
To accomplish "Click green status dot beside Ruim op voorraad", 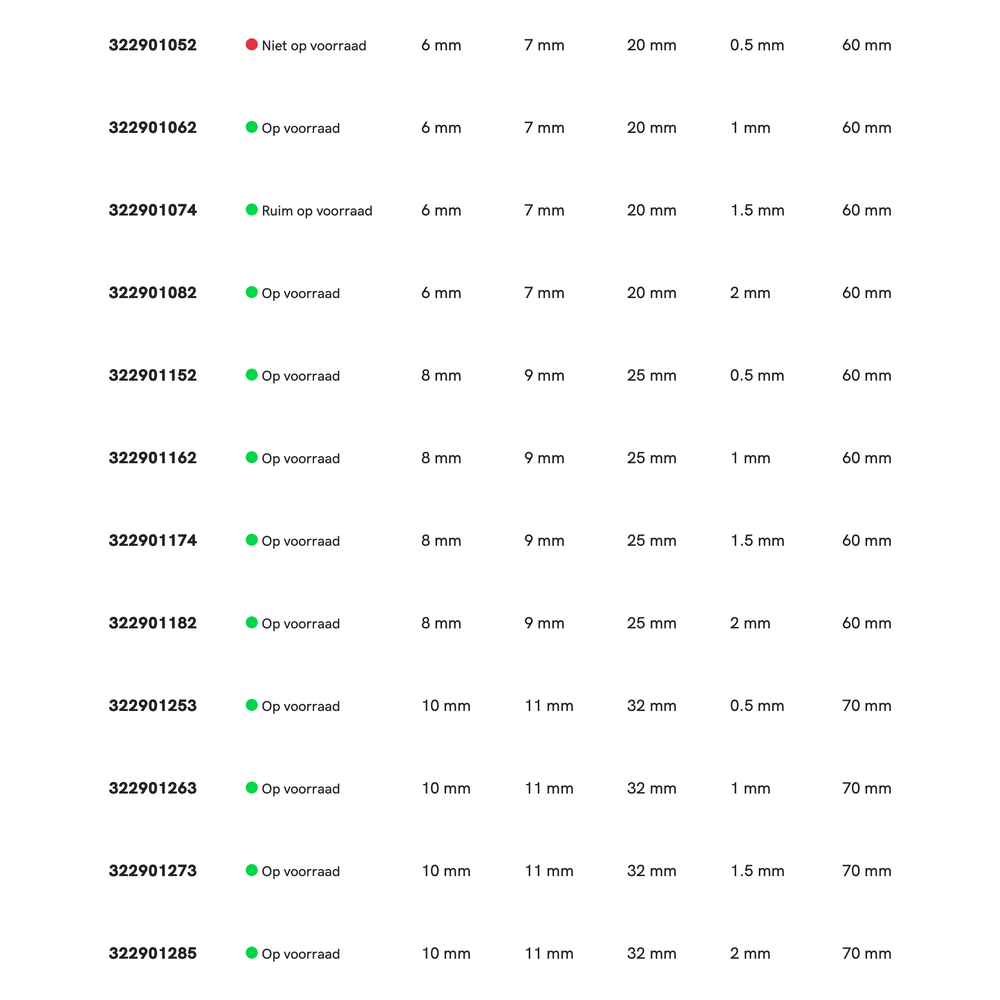I will point(252,210).
